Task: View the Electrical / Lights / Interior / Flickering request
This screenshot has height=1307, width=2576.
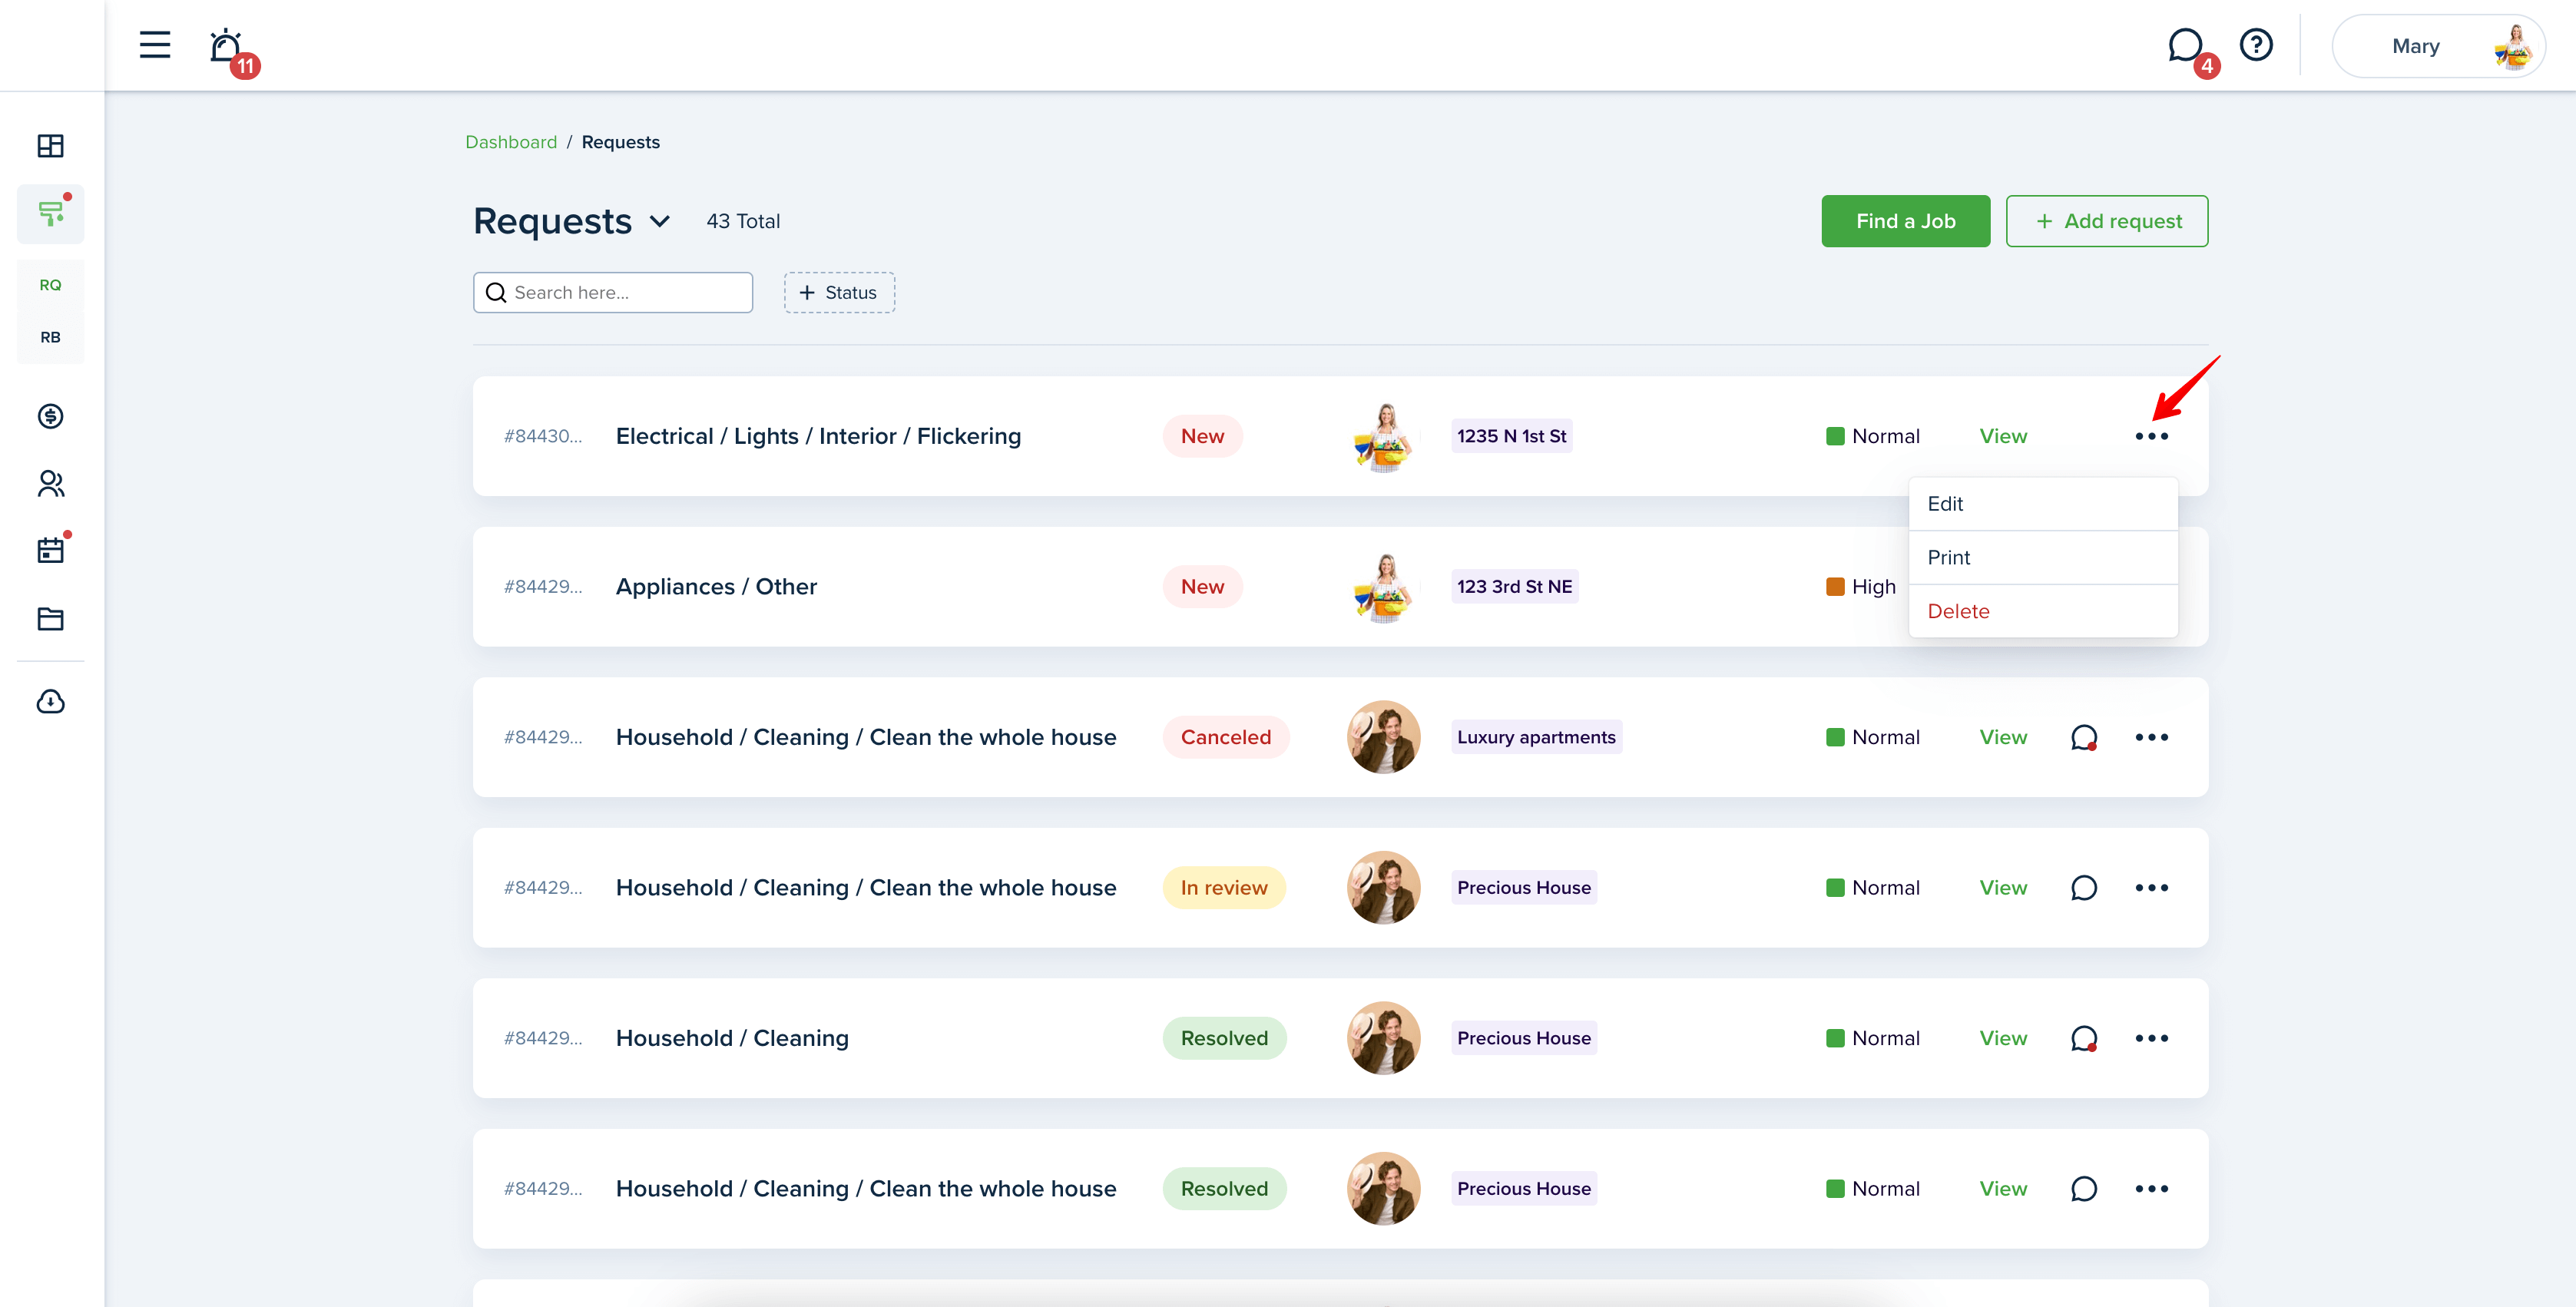Action: pyautogui.click(x=2003, y=436)
